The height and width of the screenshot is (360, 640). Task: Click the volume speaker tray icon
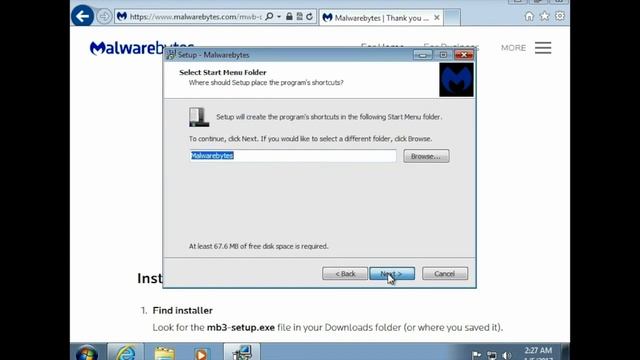pyautogui.click(x=507, y=355)
